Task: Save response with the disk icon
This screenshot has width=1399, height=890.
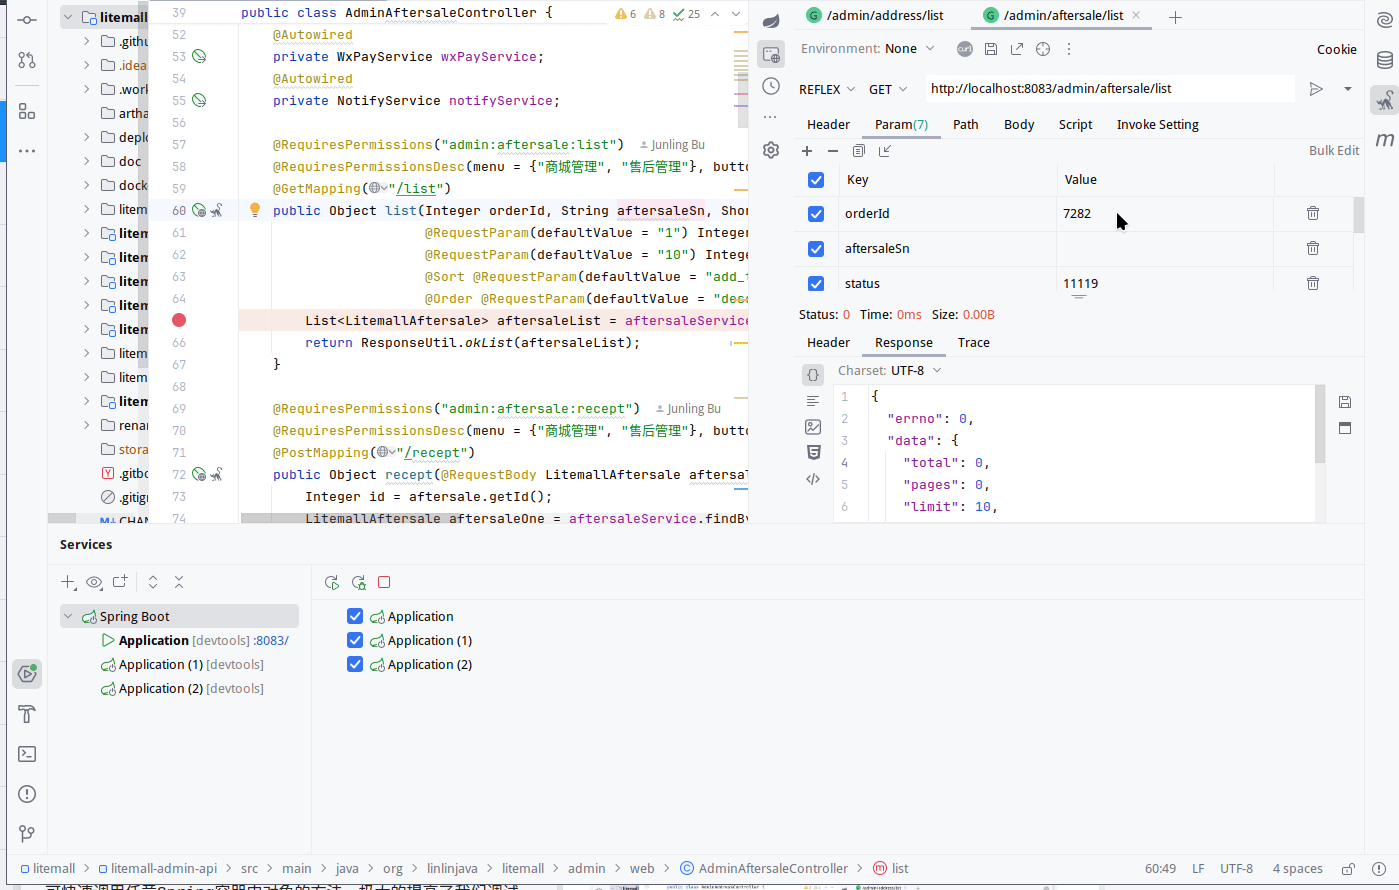Action: [x=1345, y=402]
